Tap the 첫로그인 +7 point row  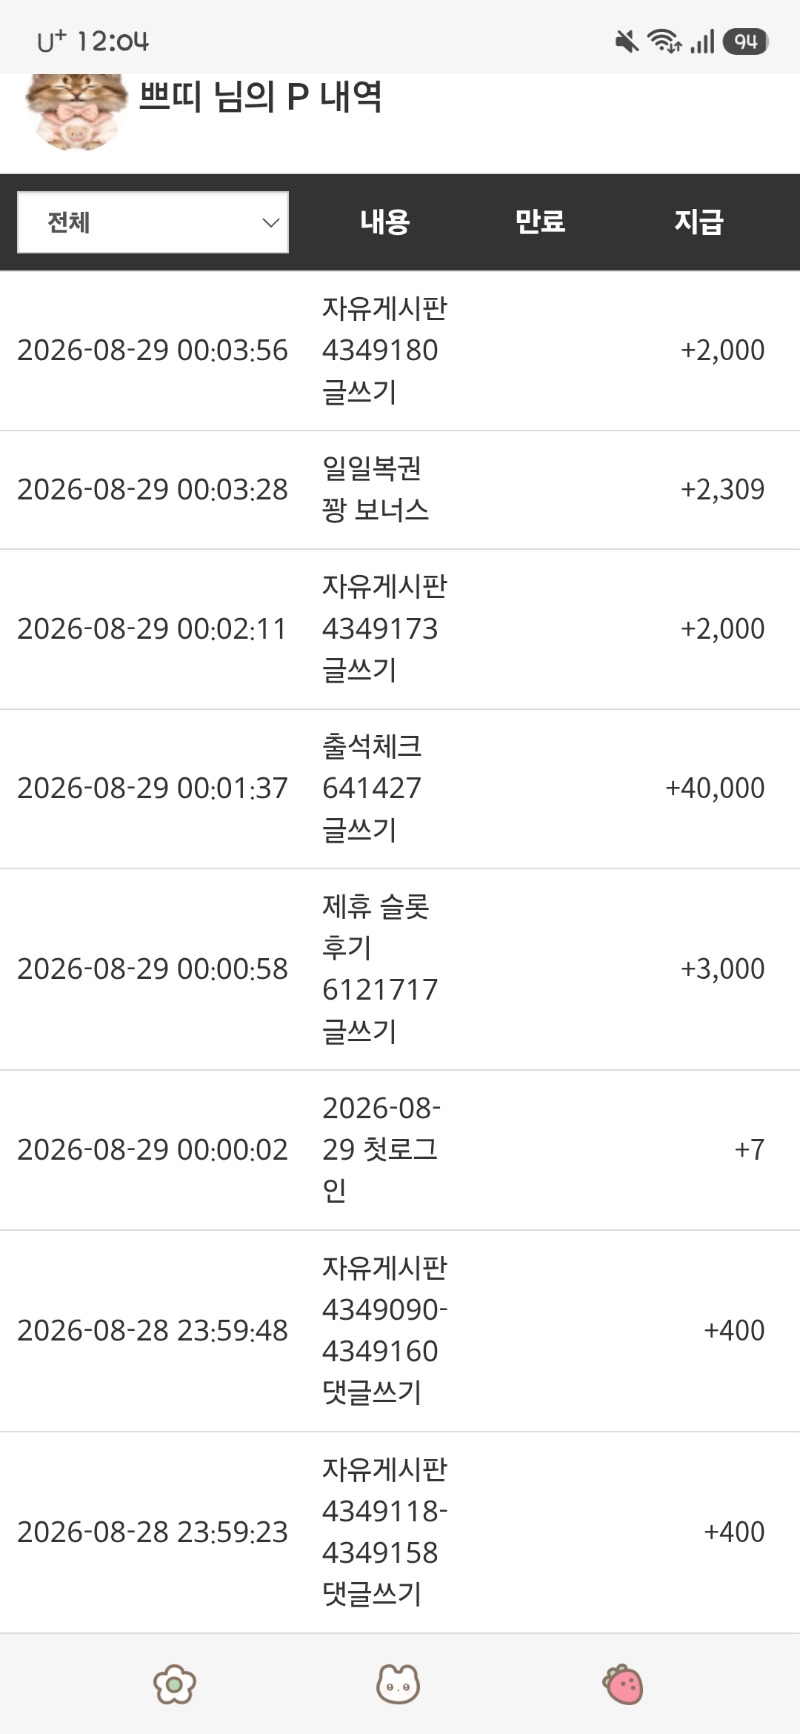point(400,1150)
